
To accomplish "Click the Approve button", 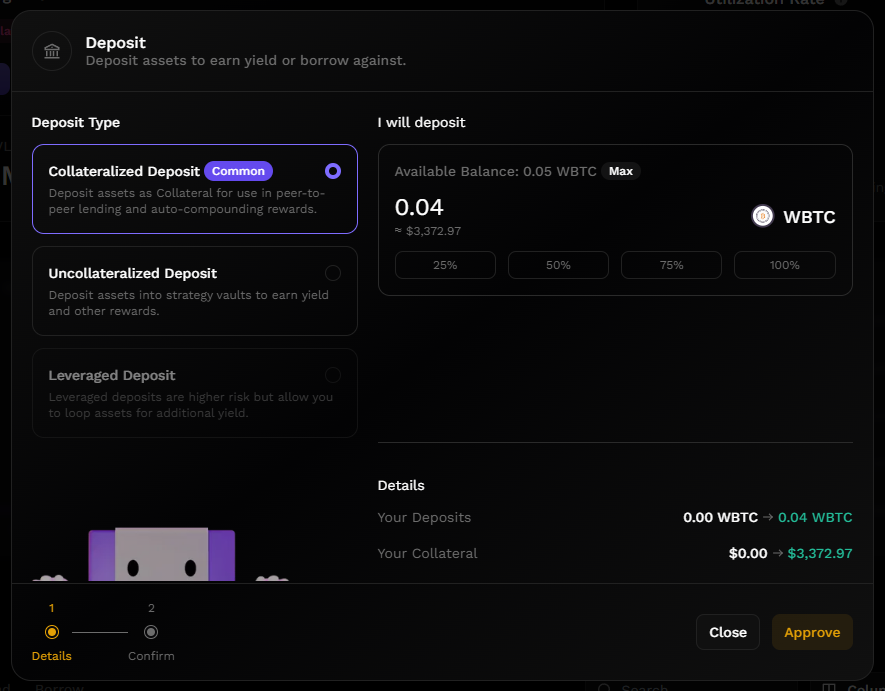I will click(812, 632).
